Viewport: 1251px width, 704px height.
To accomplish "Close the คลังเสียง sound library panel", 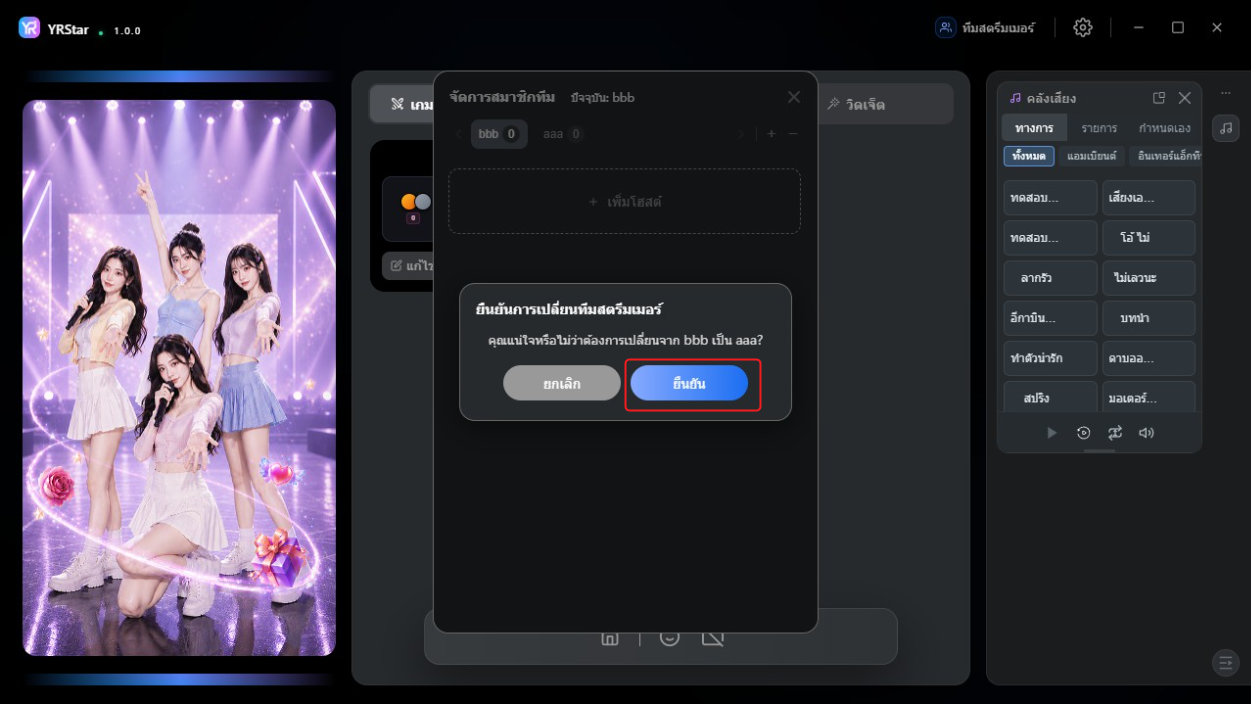I will pyautogui.click(x=1185, y=98).
